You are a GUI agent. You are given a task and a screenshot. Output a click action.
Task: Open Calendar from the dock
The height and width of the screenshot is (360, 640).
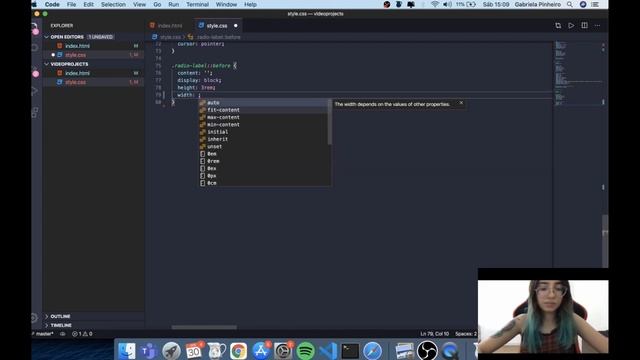(193, 351)
